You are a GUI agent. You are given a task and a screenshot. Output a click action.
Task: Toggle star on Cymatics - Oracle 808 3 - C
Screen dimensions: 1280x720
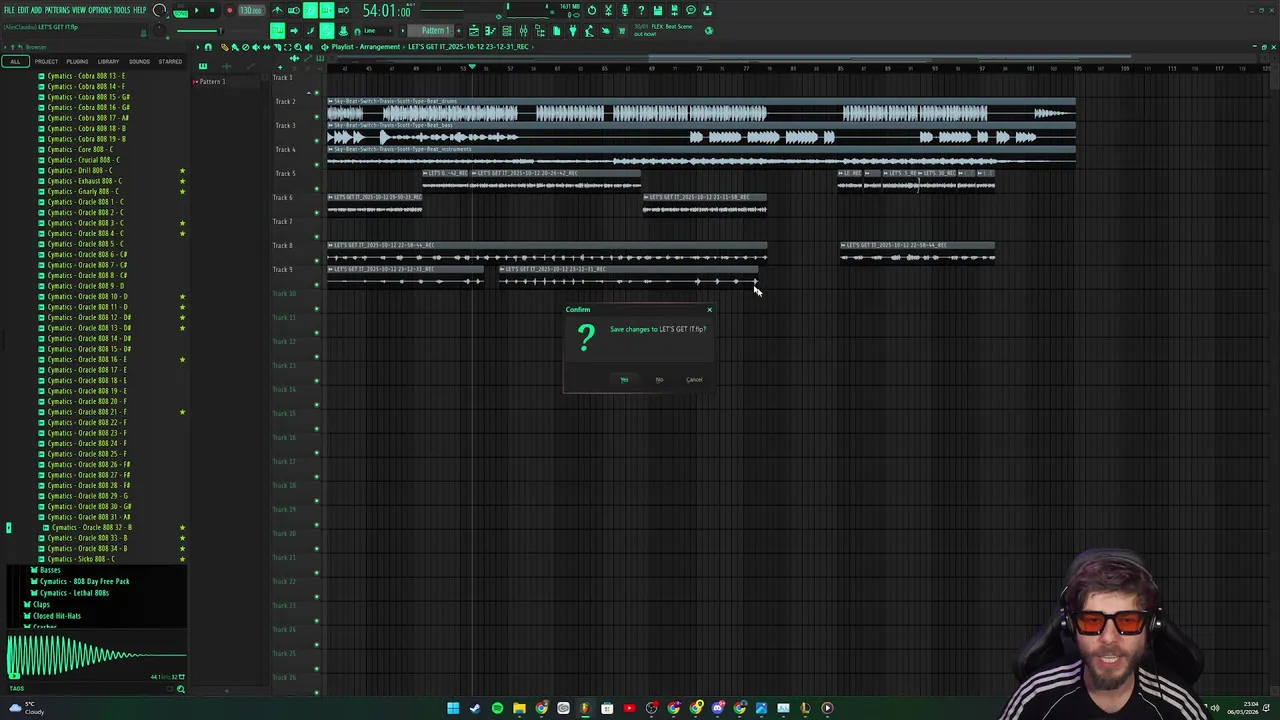tap(182, 223)
